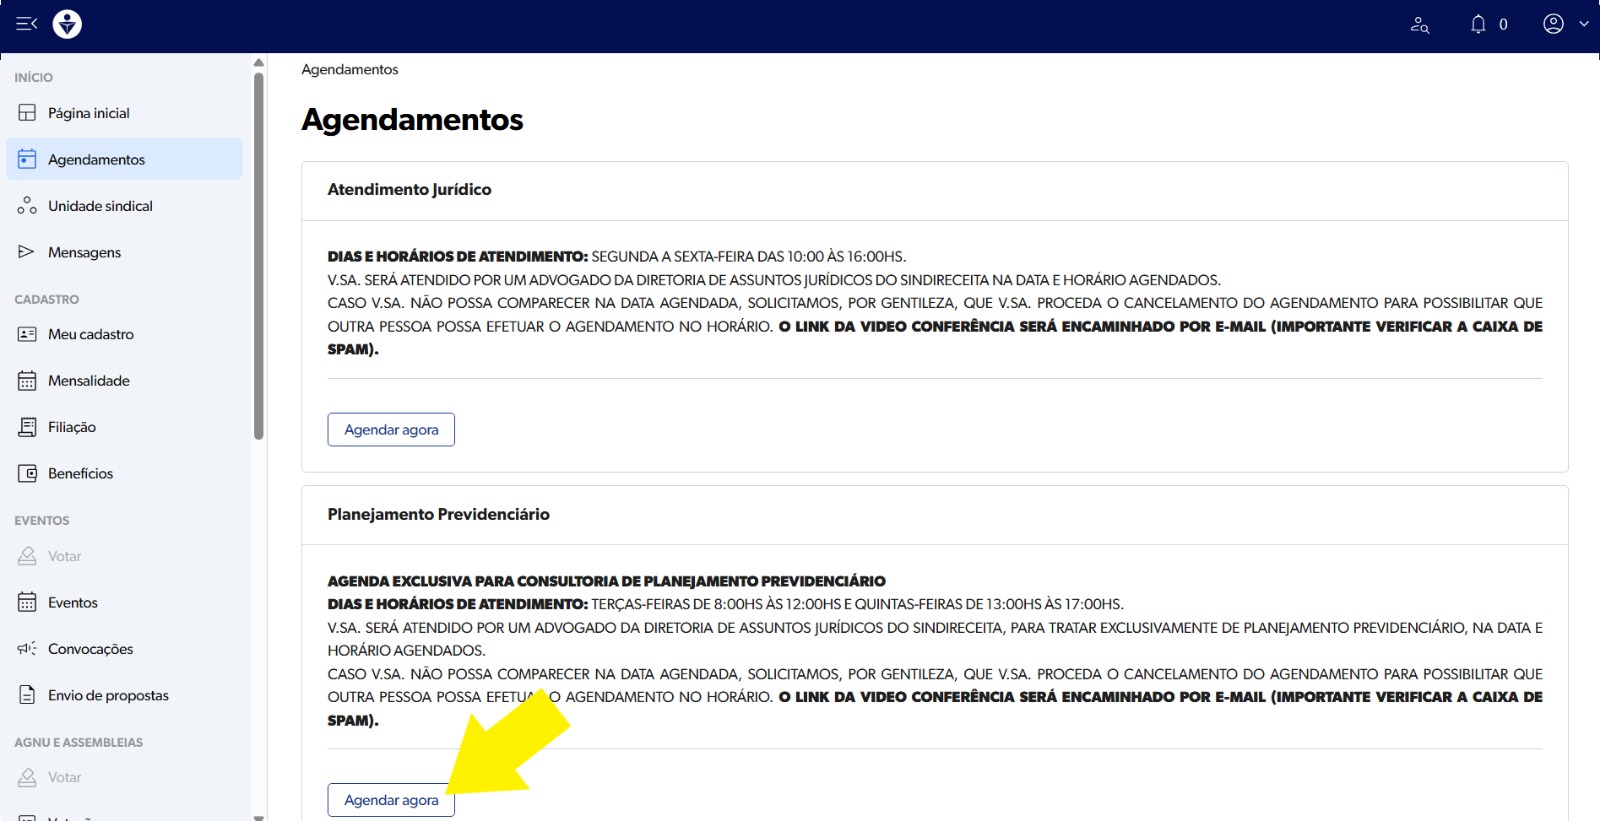Open notifications bell icon

(1478, 24)
